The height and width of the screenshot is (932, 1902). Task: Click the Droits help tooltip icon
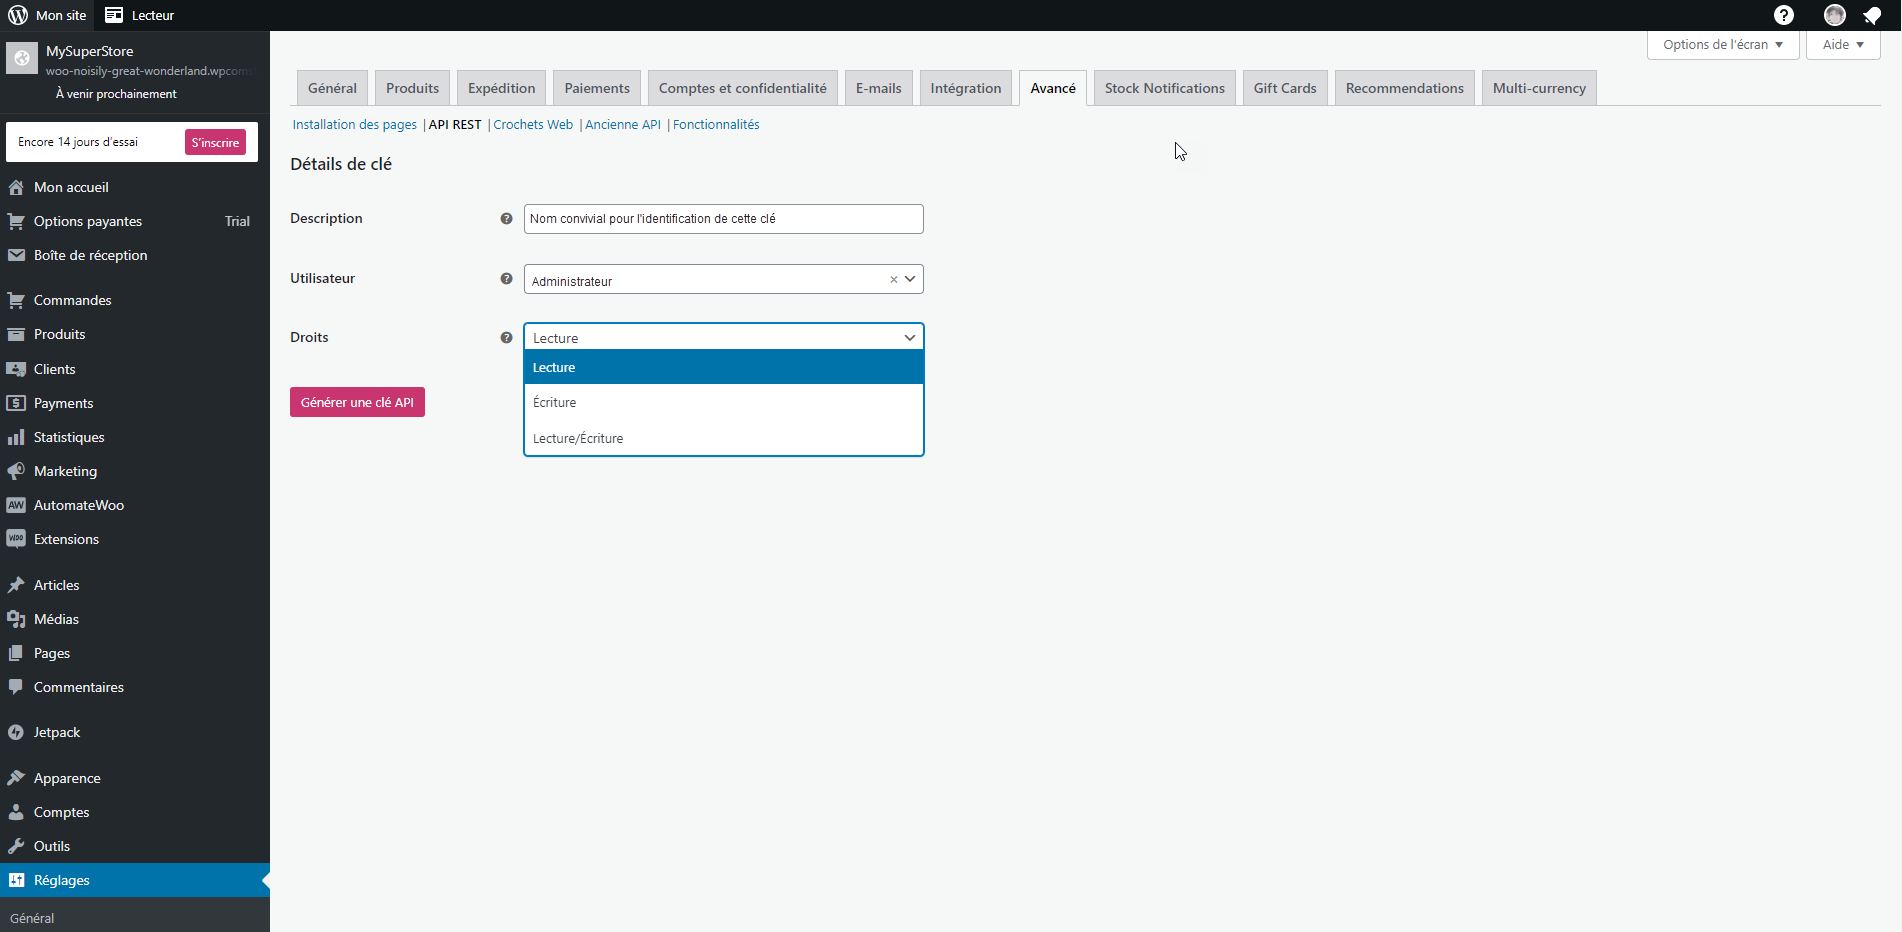[x=506, y=338]
